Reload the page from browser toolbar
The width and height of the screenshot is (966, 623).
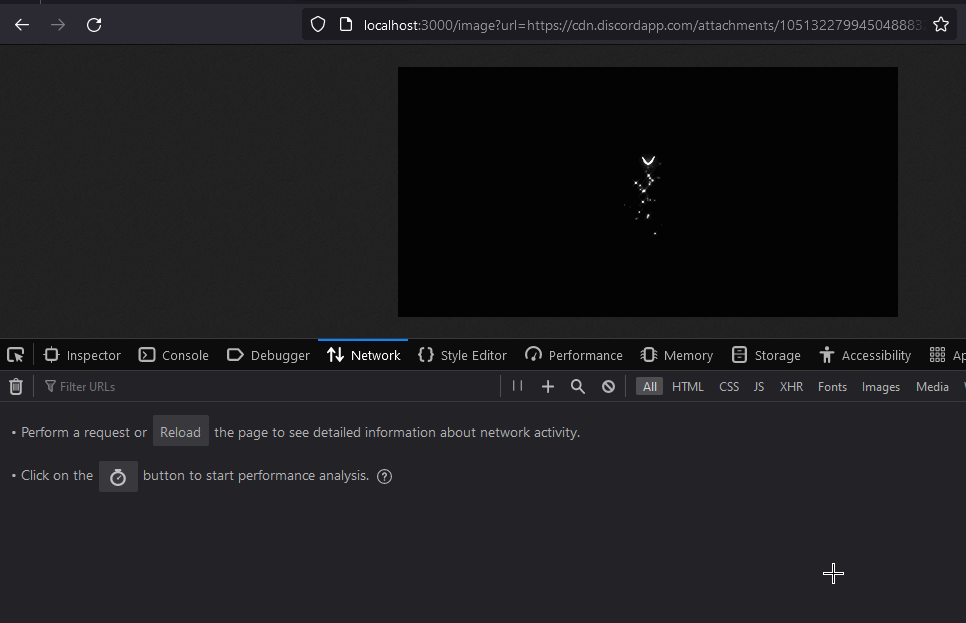(94, 24)
